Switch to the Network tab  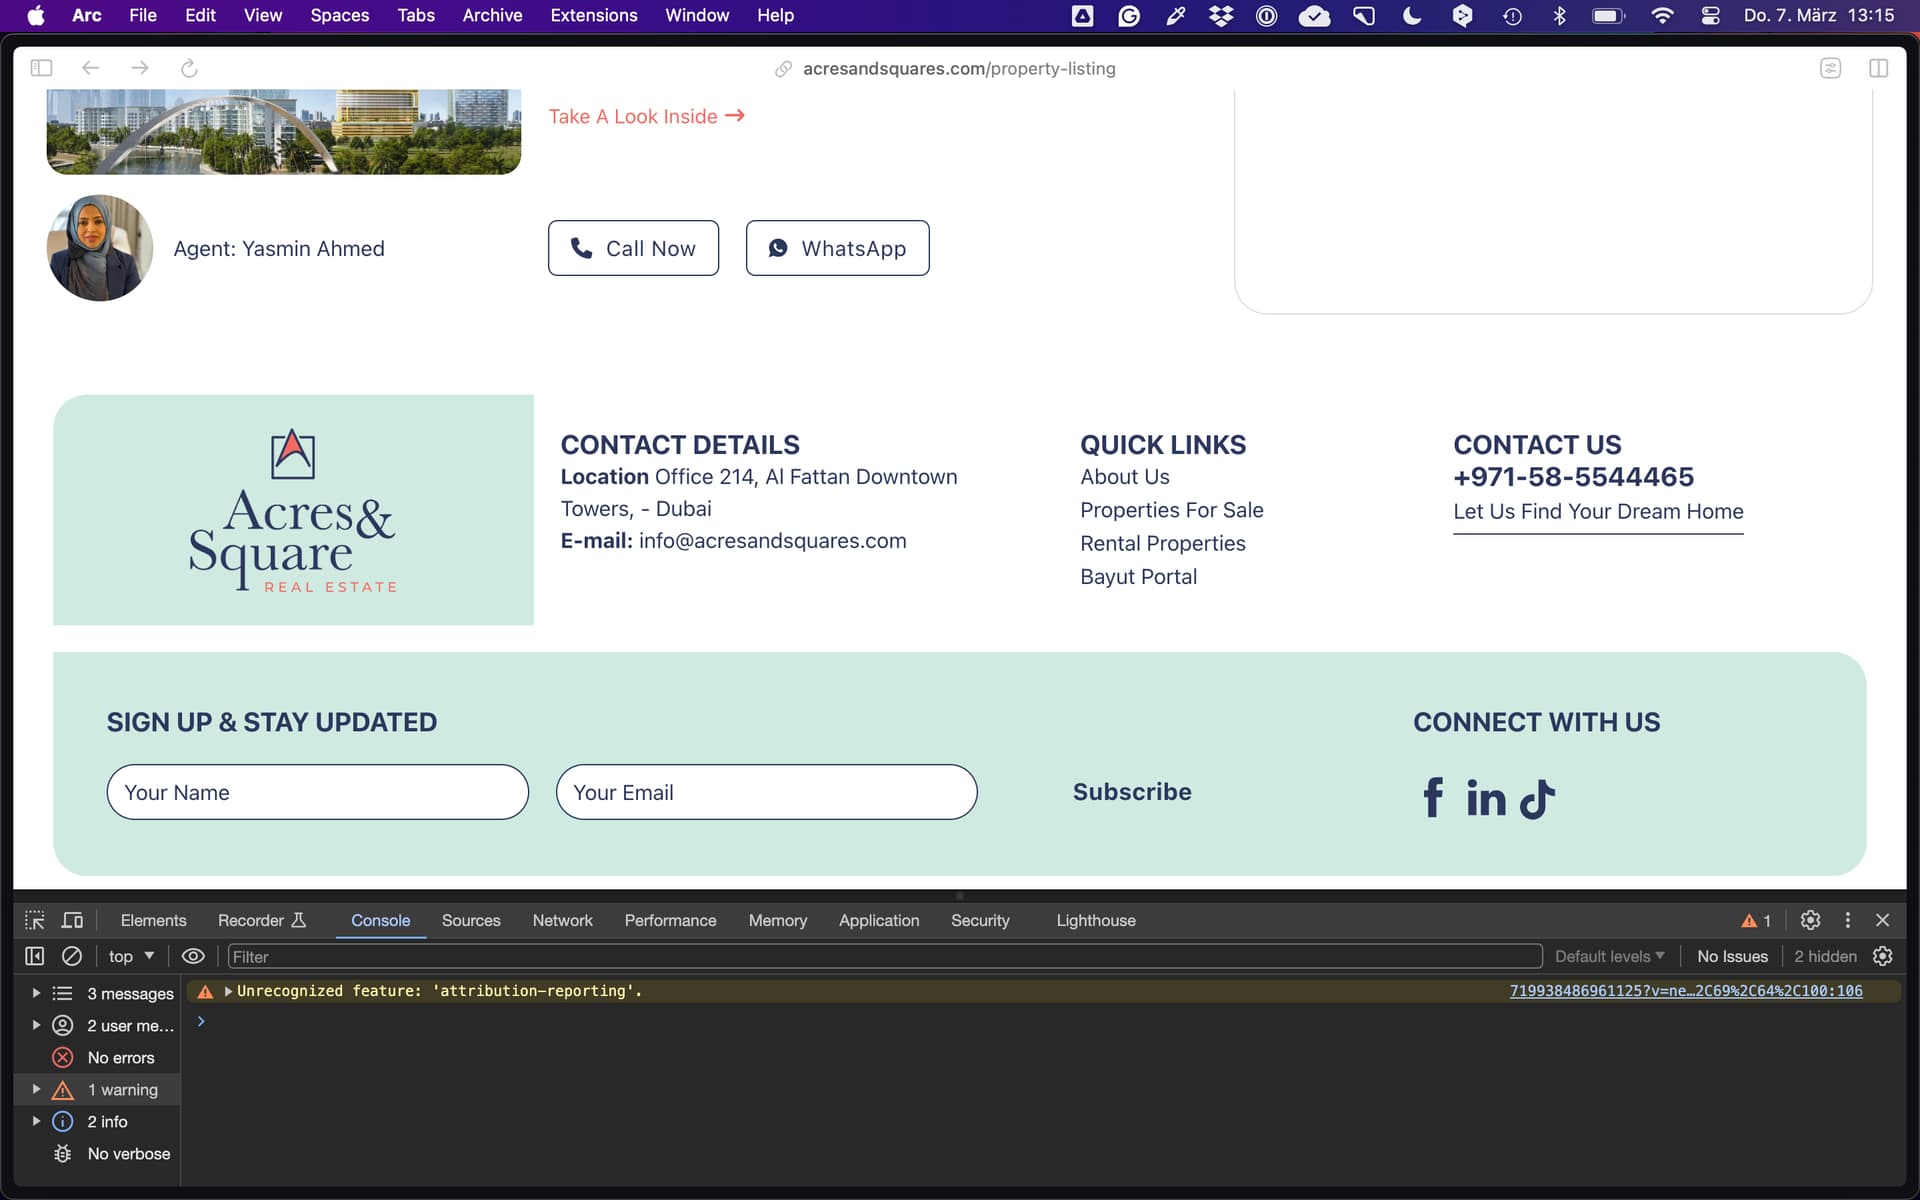(562, 920)
